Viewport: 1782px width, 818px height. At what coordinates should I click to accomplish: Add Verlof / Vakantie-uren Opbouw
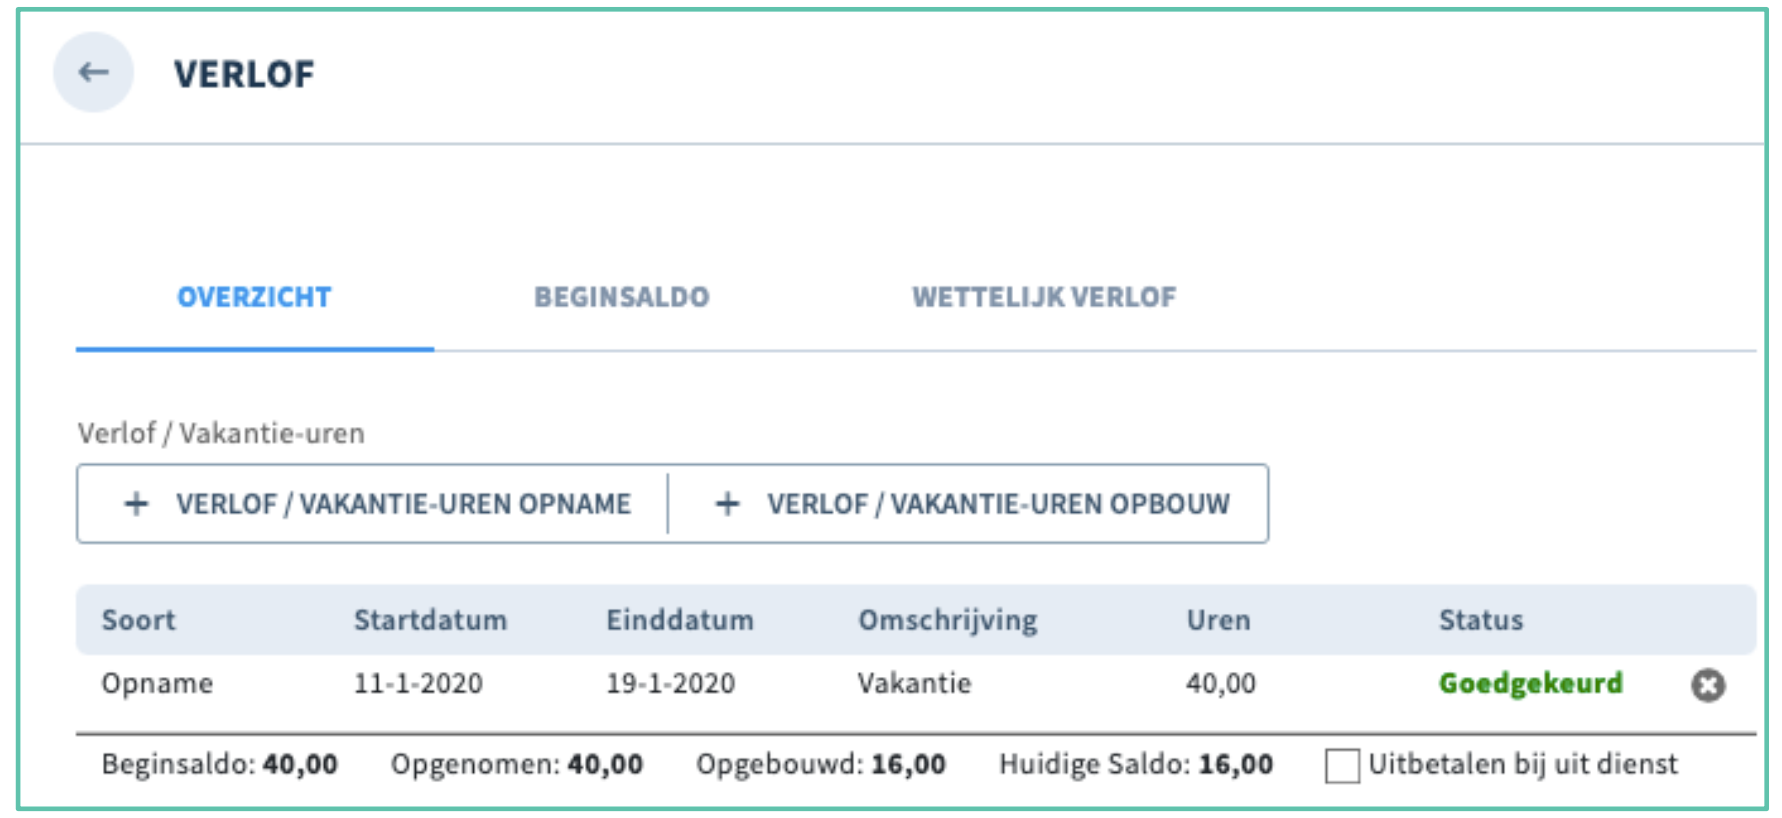[x=968, y=504]
